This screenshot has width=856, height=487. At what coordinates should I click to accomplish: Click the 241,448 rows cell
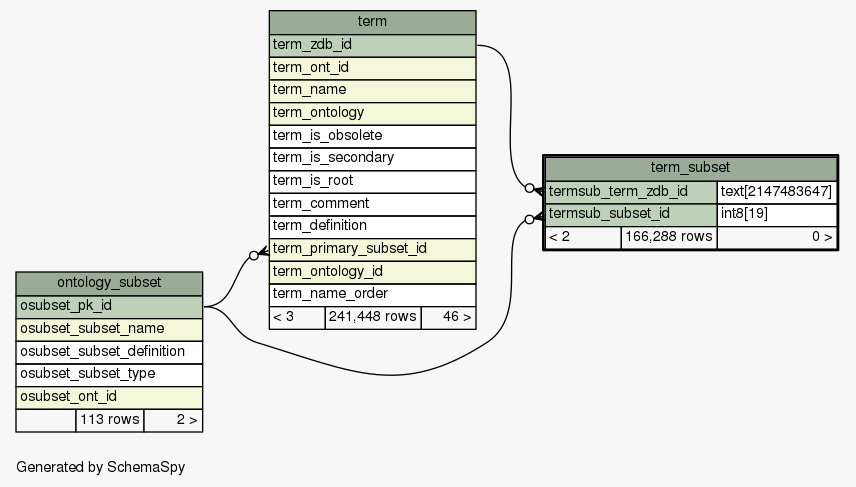tap(372, 318)
